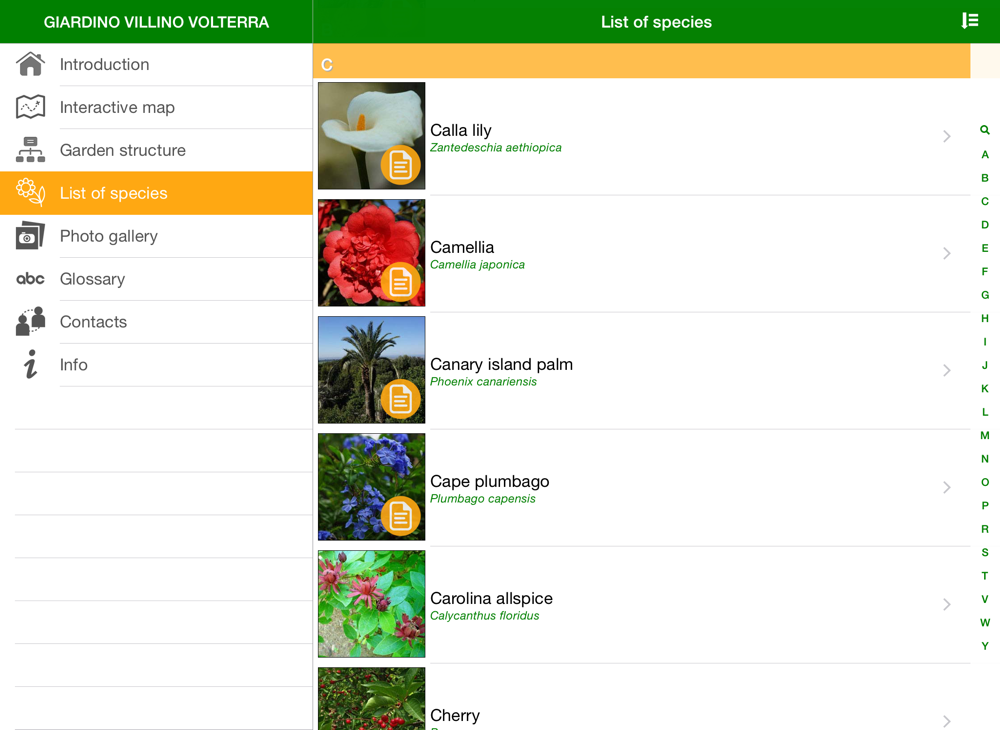Jump to letter J in index
The image size is (1000, 730).
click(985, 365)
